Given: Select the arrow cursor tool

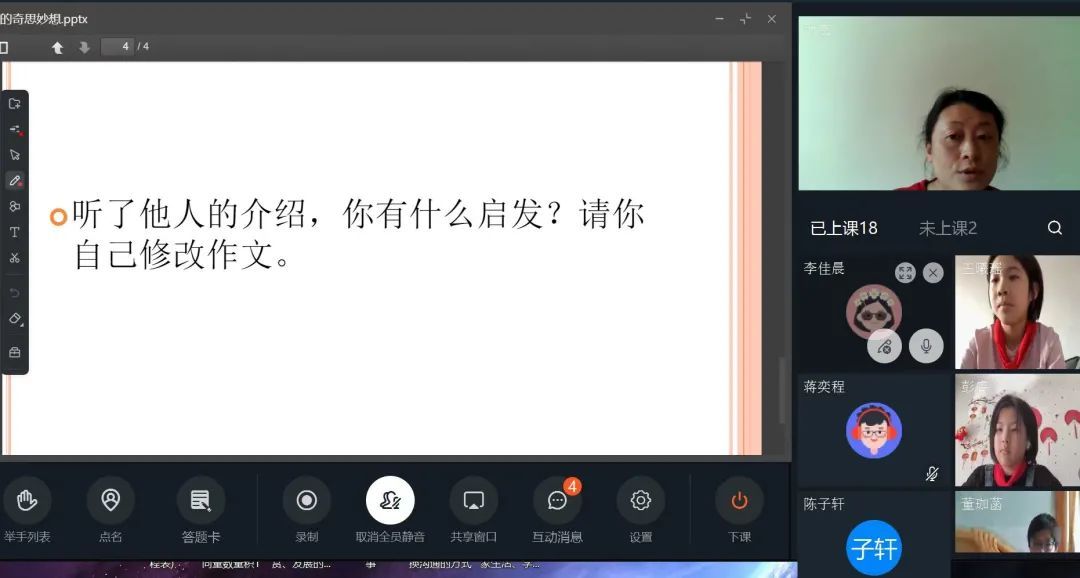Looking at the screenshot, I should (x=14, y=155).
